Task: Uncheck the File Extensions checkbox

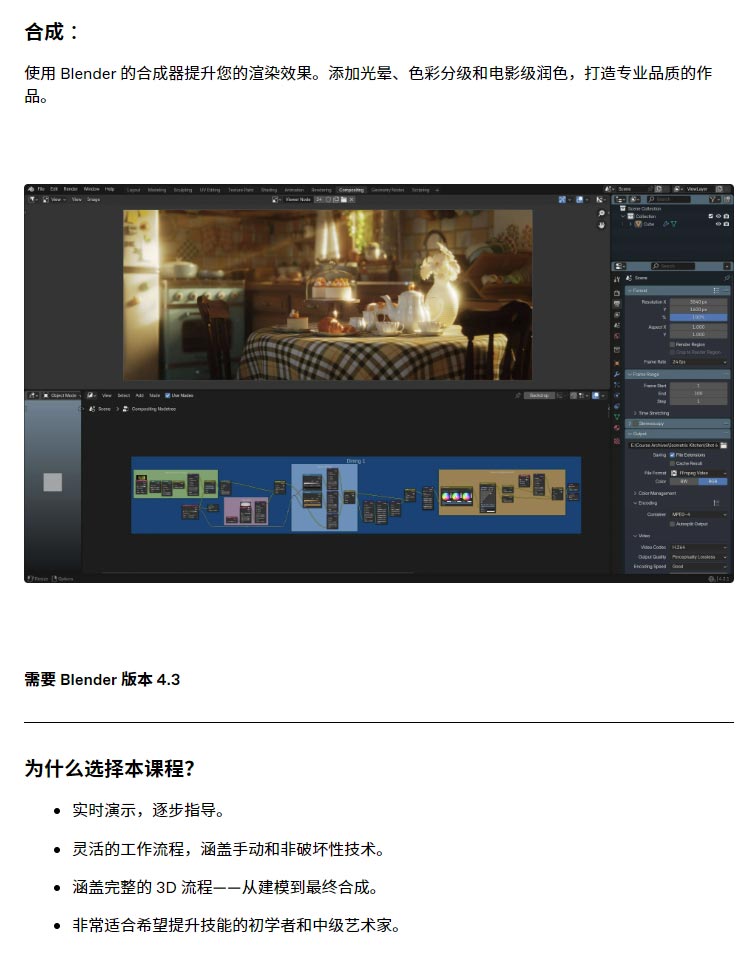Action: coord(672,454)
